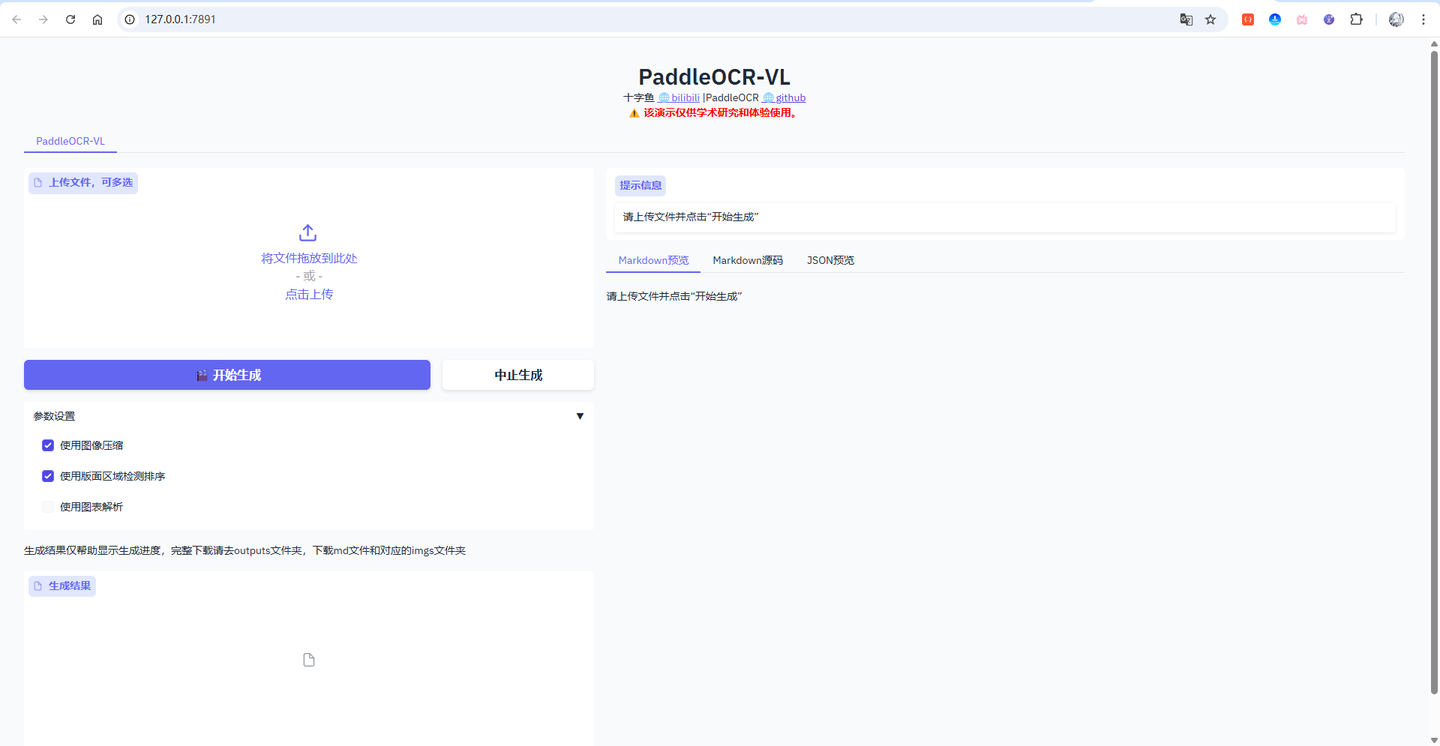Switch to the Markdown源码 tab

(747, 259)
